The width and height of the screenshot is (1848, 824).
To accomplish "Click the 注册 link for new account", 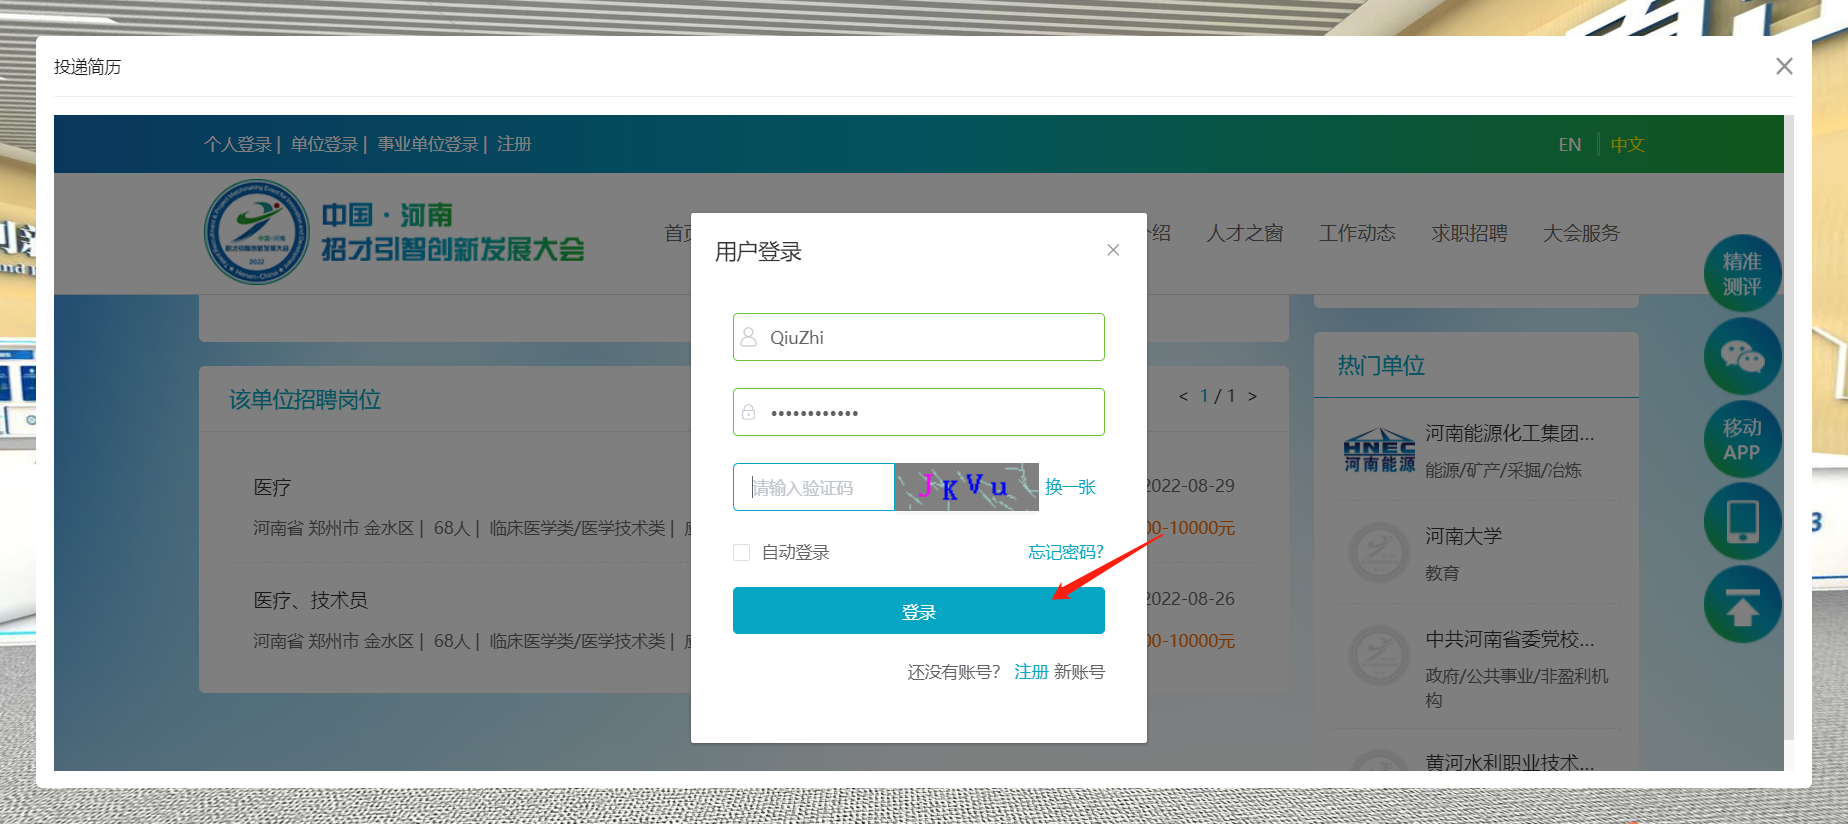I will coord(1031,672).
